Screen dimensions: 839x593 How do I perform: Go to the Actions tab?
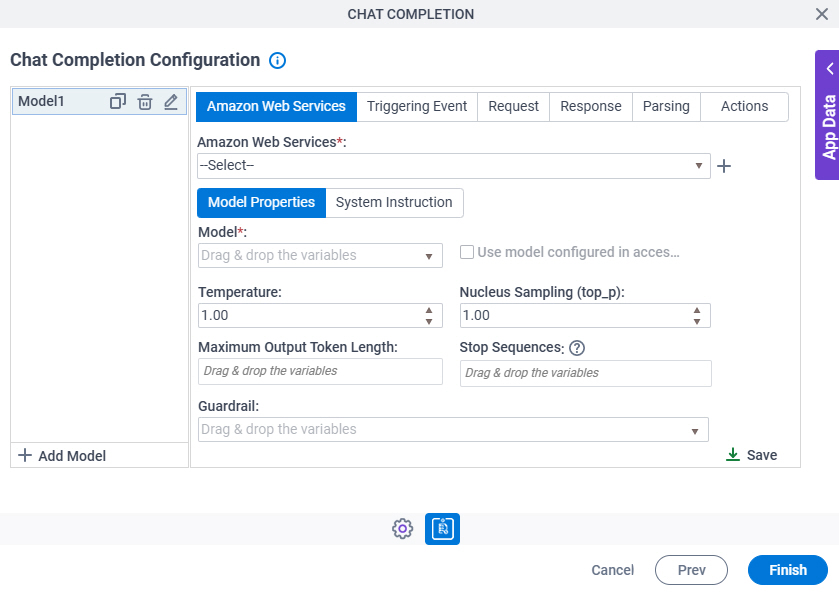coord(744,107)
